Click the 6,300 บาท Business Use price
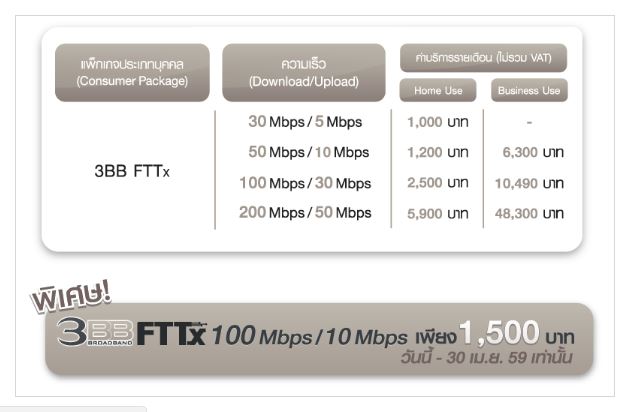636x412 pixels. pyautogui.click(x=530, y=152)
